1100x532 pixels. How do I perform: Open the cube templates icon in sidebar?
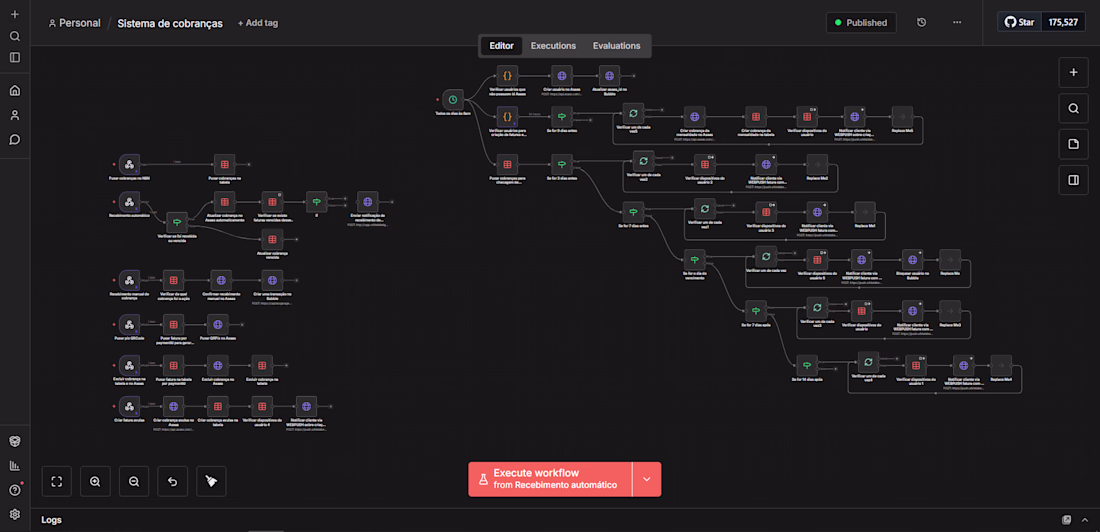(x=15, y=441)
